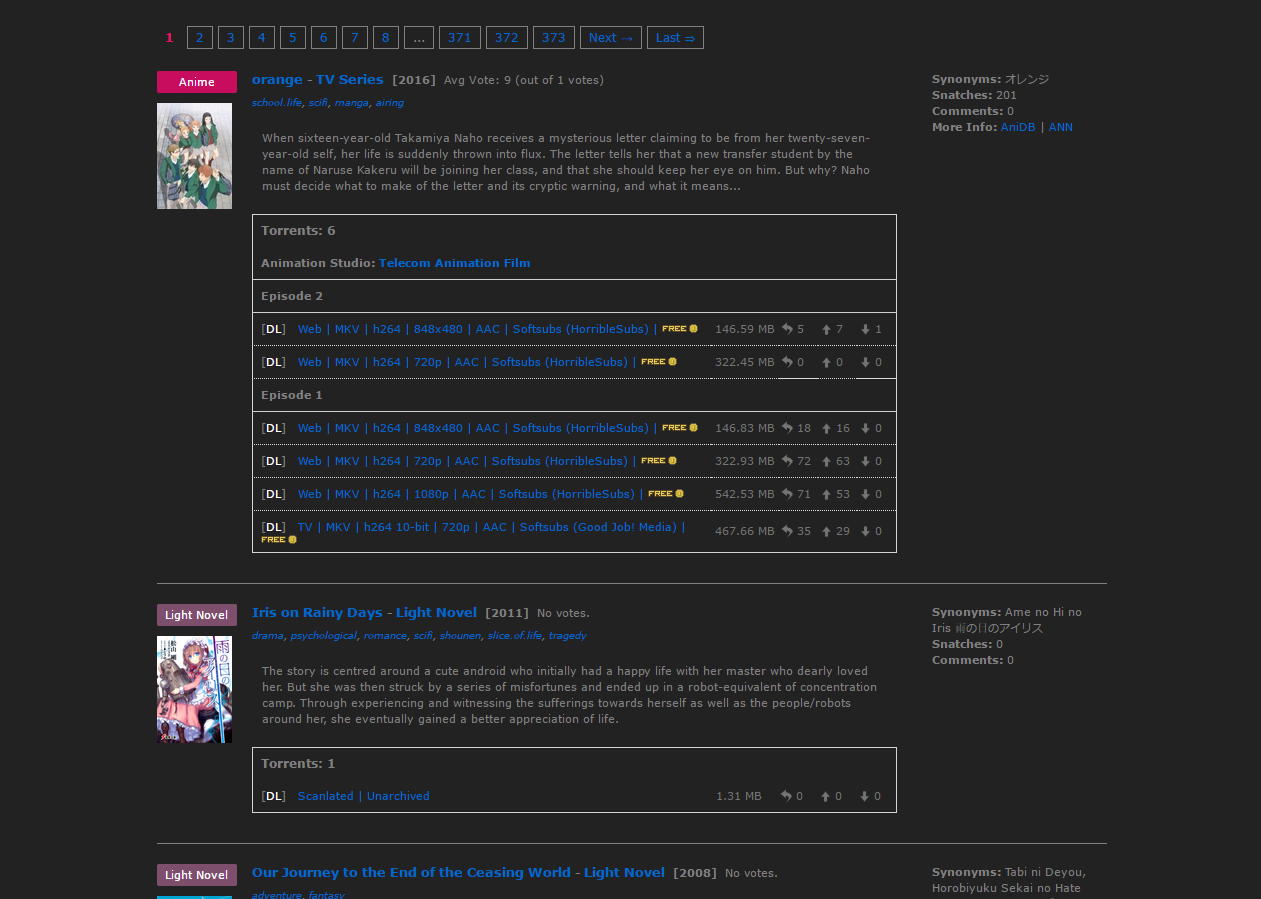
Task: Click the orange cover art thumbnail
Action: [x=194, y=156]
